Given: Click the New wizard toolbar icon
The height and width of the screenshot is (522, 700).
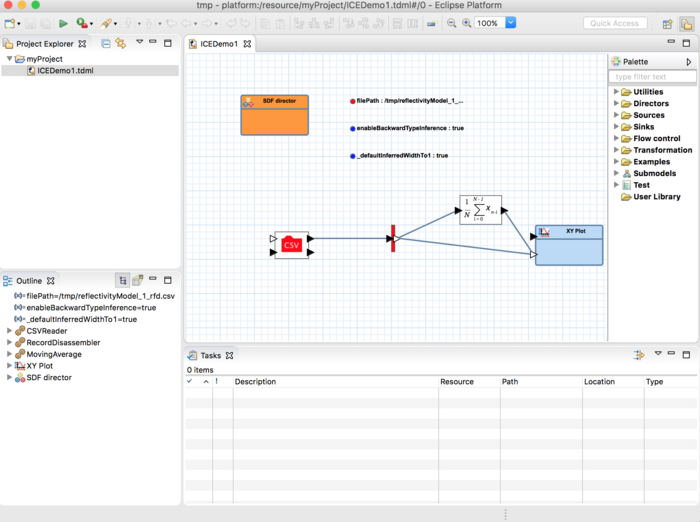Looking at the screenshot, I should [x=9, y=23].
